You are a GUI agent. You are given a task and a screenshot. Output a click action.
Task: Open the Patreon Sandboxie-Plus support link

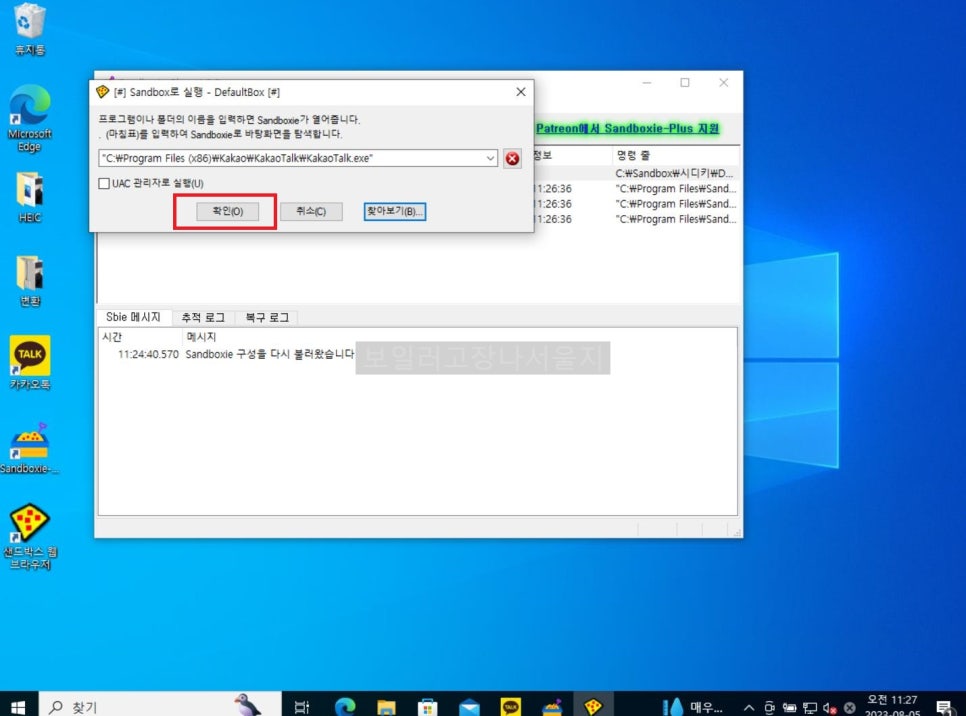tap(627, 128)
